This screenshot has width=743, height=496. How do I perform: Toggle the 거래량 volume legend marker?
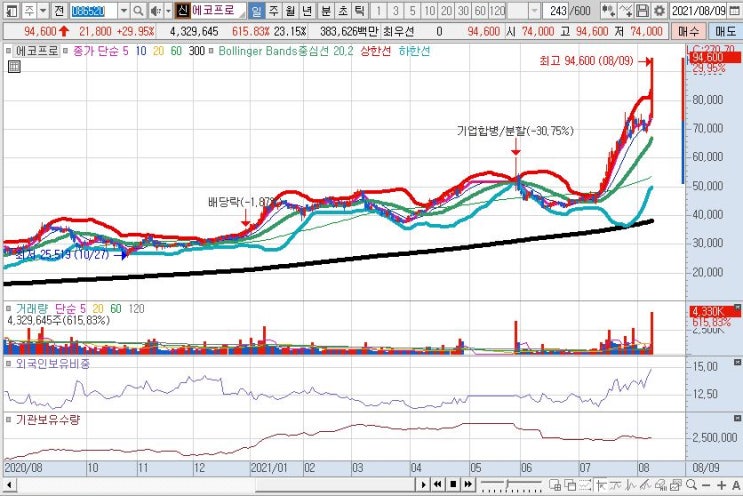pyautogui.click(x=9, y=309)
